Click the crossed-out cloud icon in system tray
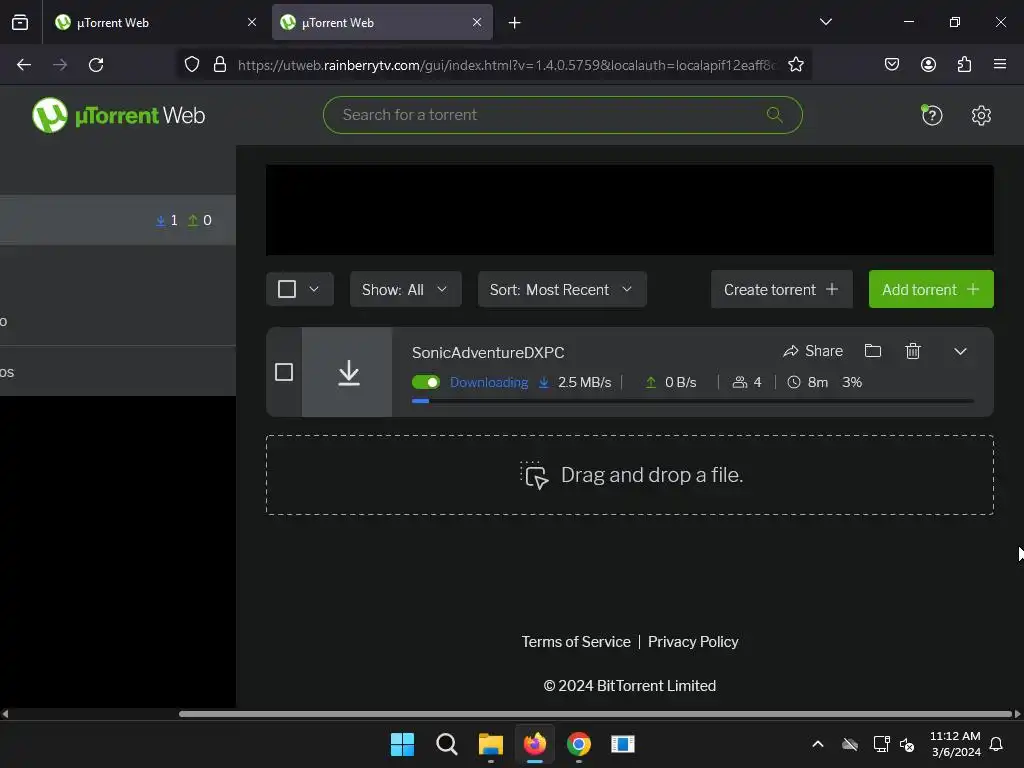Screen dimensions: 1024x768 coord(850,744)
